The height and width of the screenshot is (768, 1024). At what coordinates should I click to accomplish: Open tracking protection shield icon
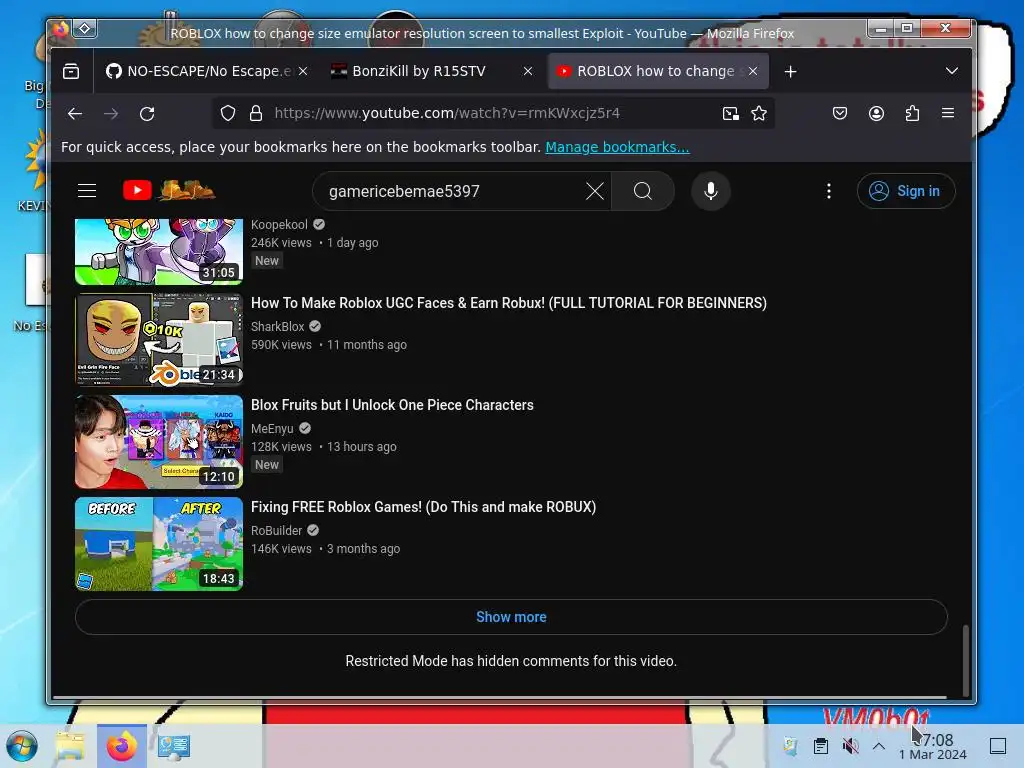[227, 114]
